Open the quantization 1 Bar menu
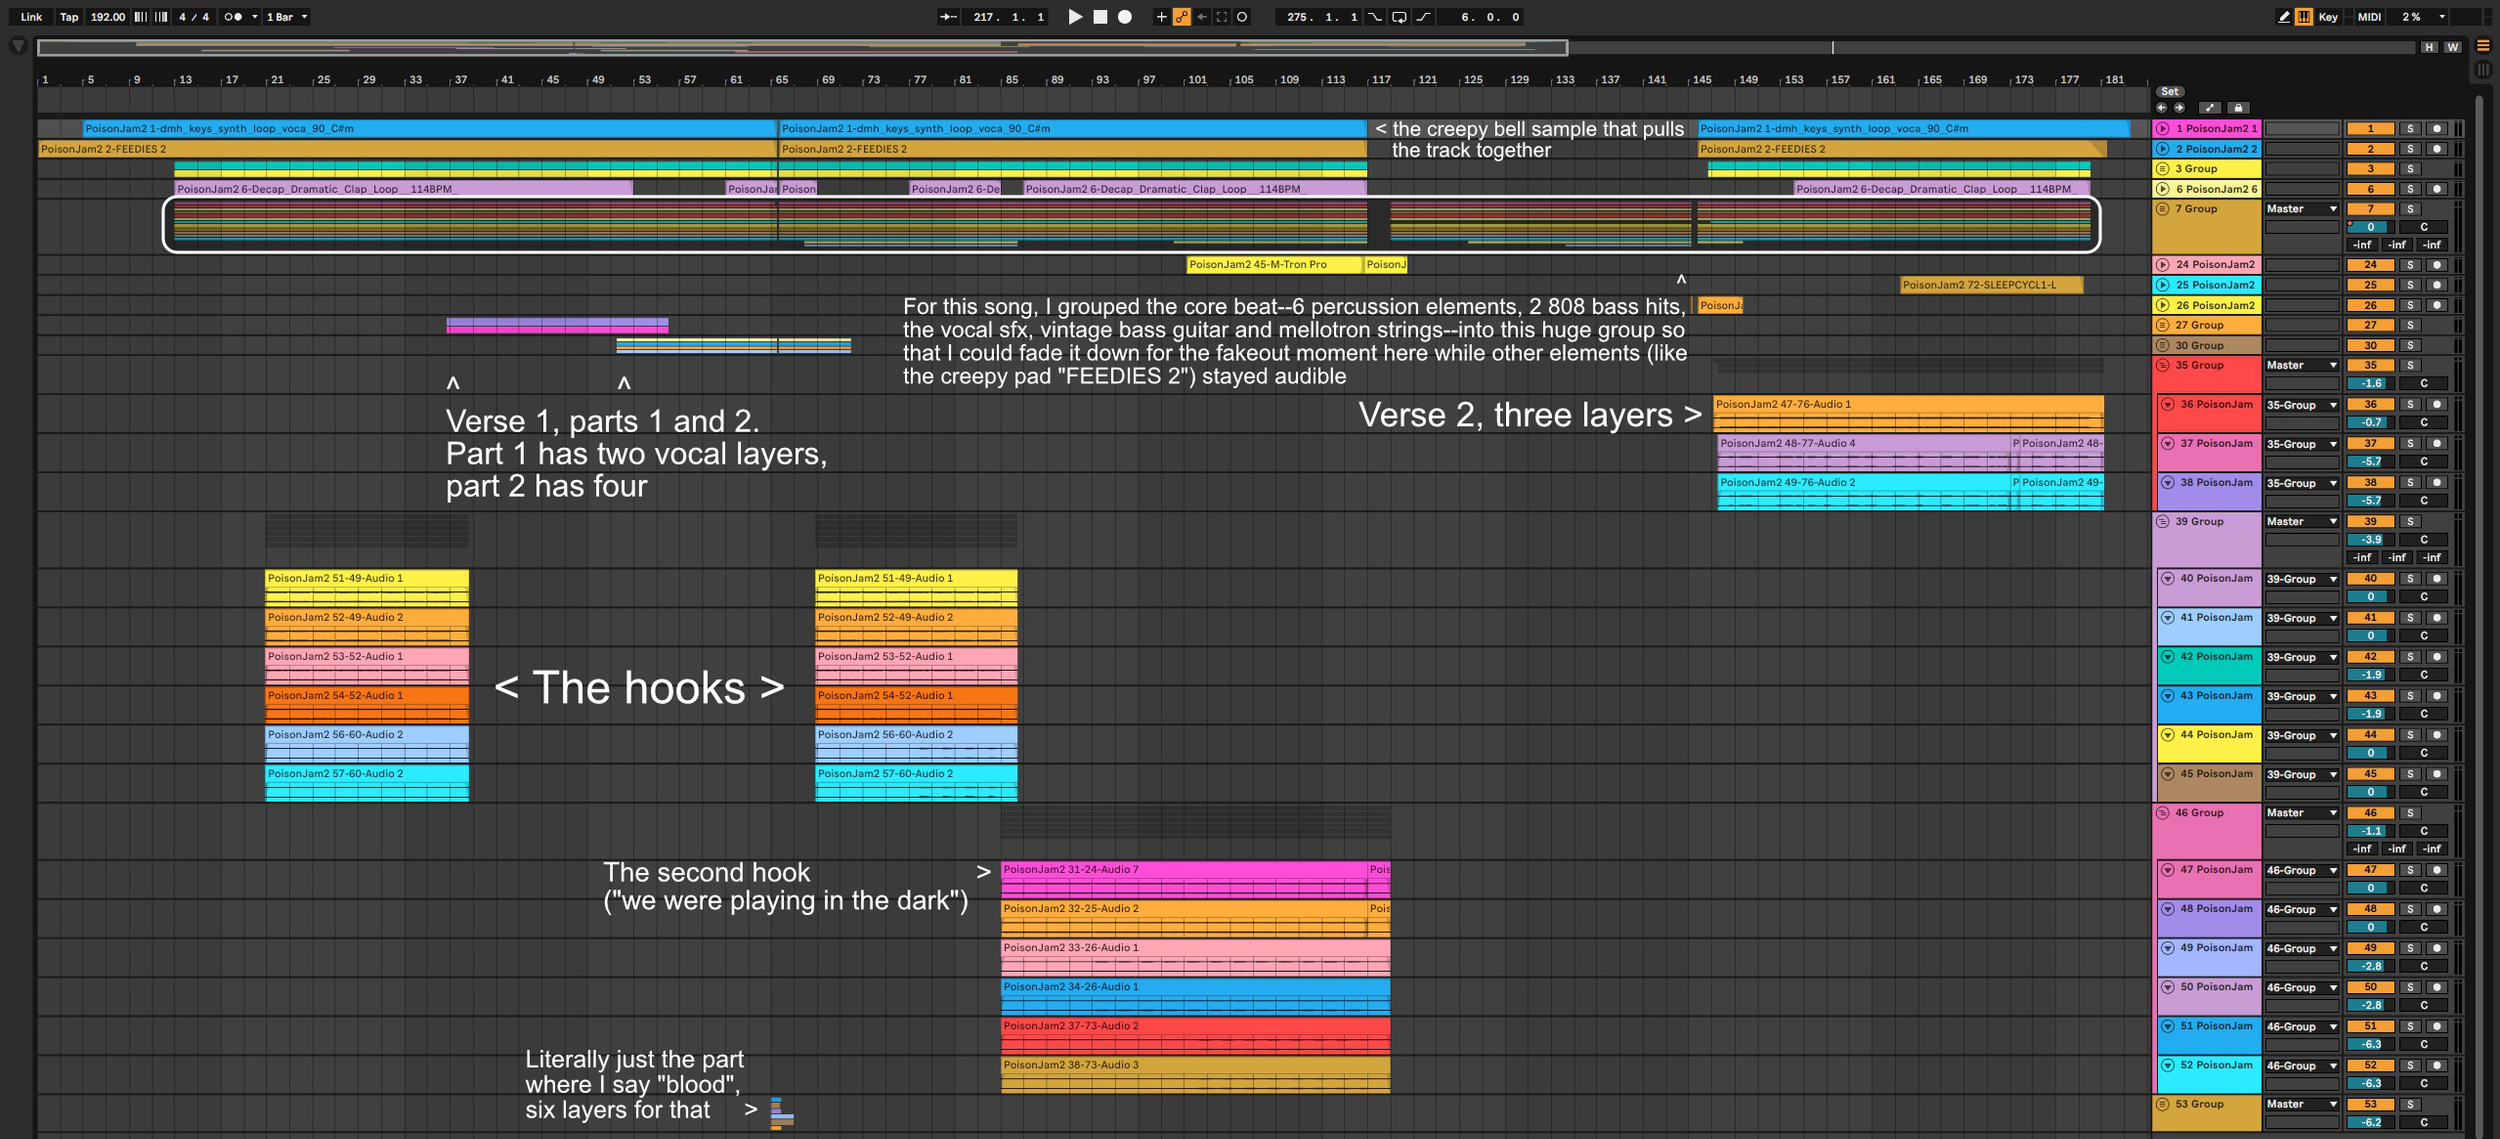 287,17
